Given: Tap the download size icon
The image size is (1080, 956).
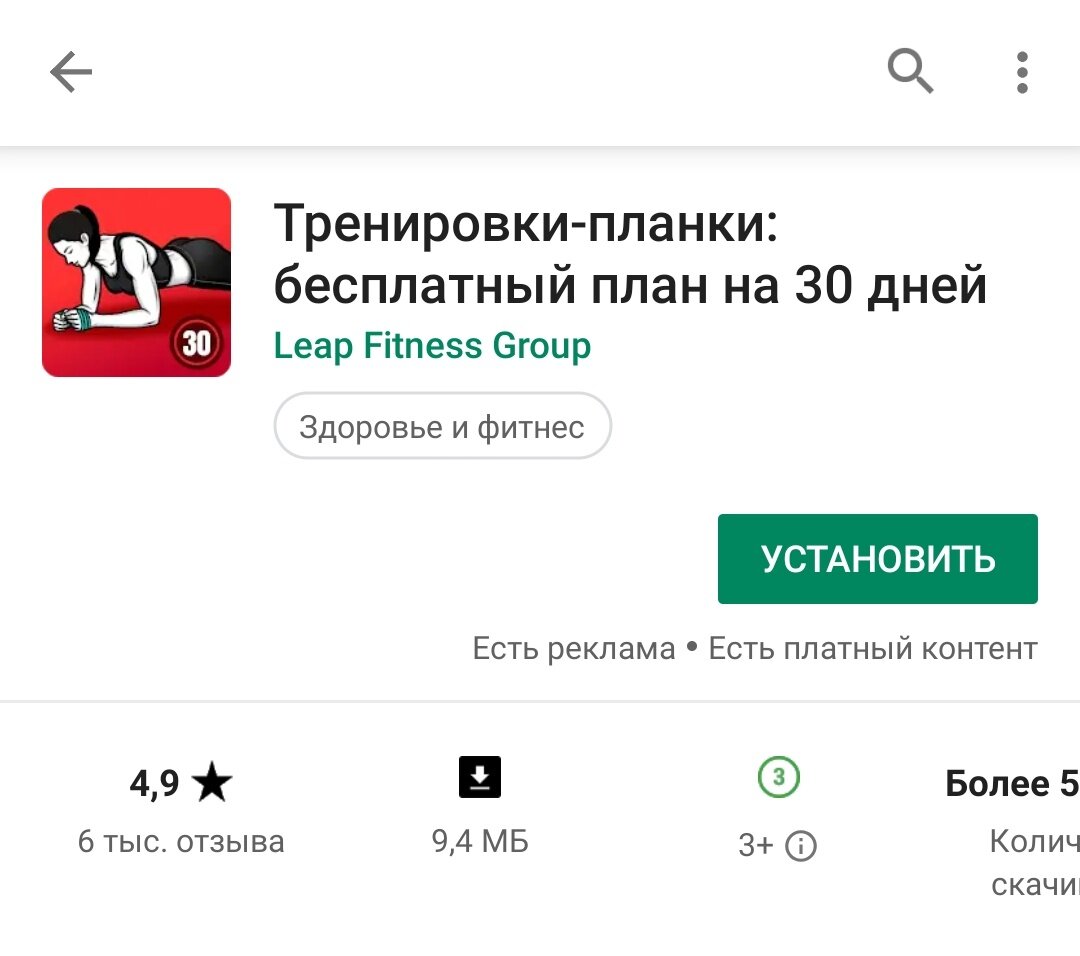Looking at the screenshot, I should click(480, 777).
